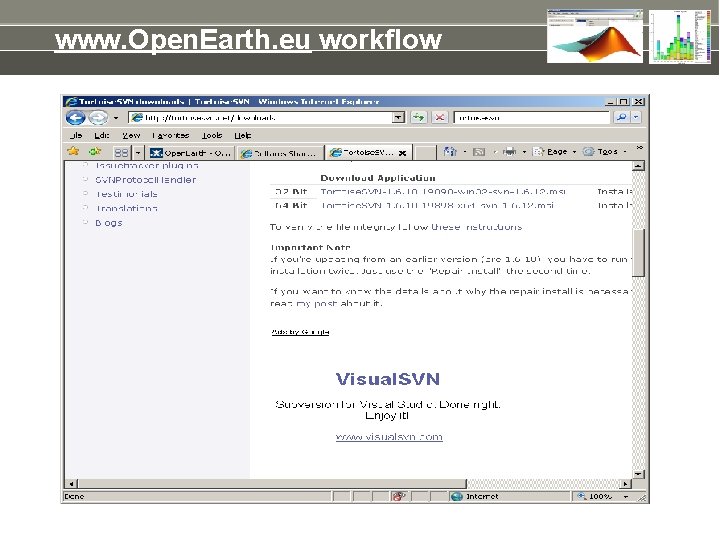Click the www.OpenEarth.eu slide title link
This screenshot has height=540, width=720.
[183, 39]
